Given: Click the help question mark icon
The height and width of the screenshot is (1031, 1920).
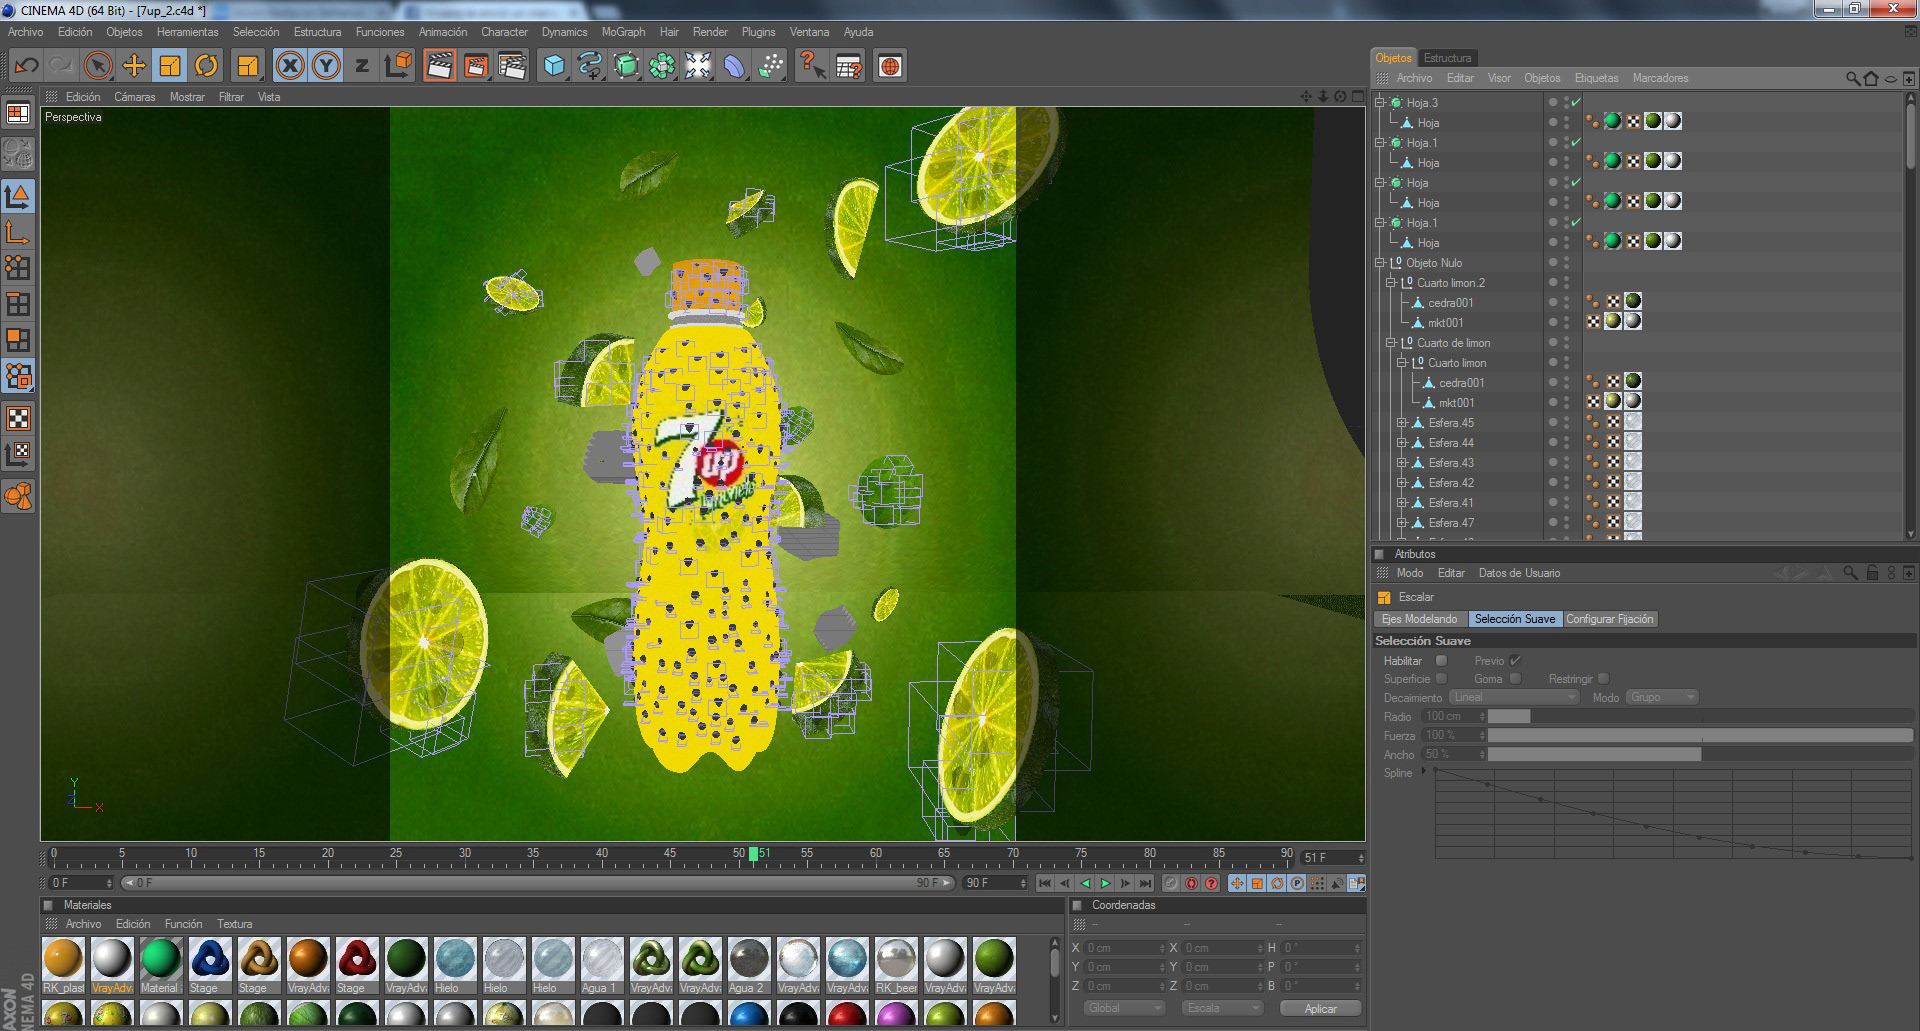Looking at the screenshot, I should pyautogui.click(x=812, y=66).
